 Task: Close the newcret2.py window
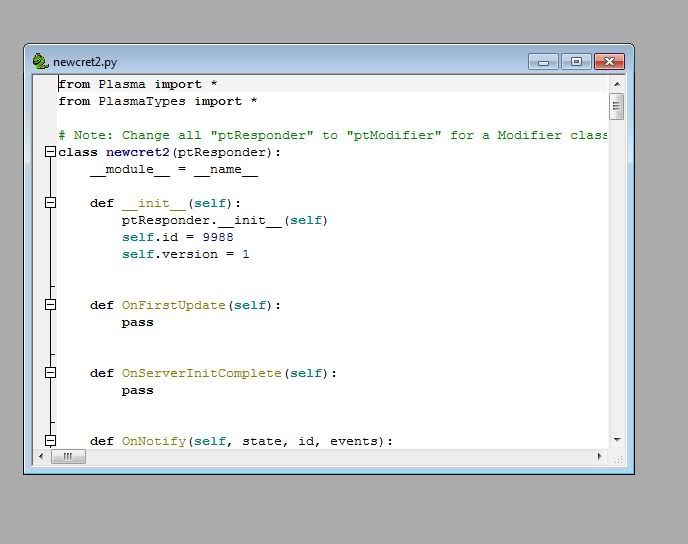(x=609, y=62)
